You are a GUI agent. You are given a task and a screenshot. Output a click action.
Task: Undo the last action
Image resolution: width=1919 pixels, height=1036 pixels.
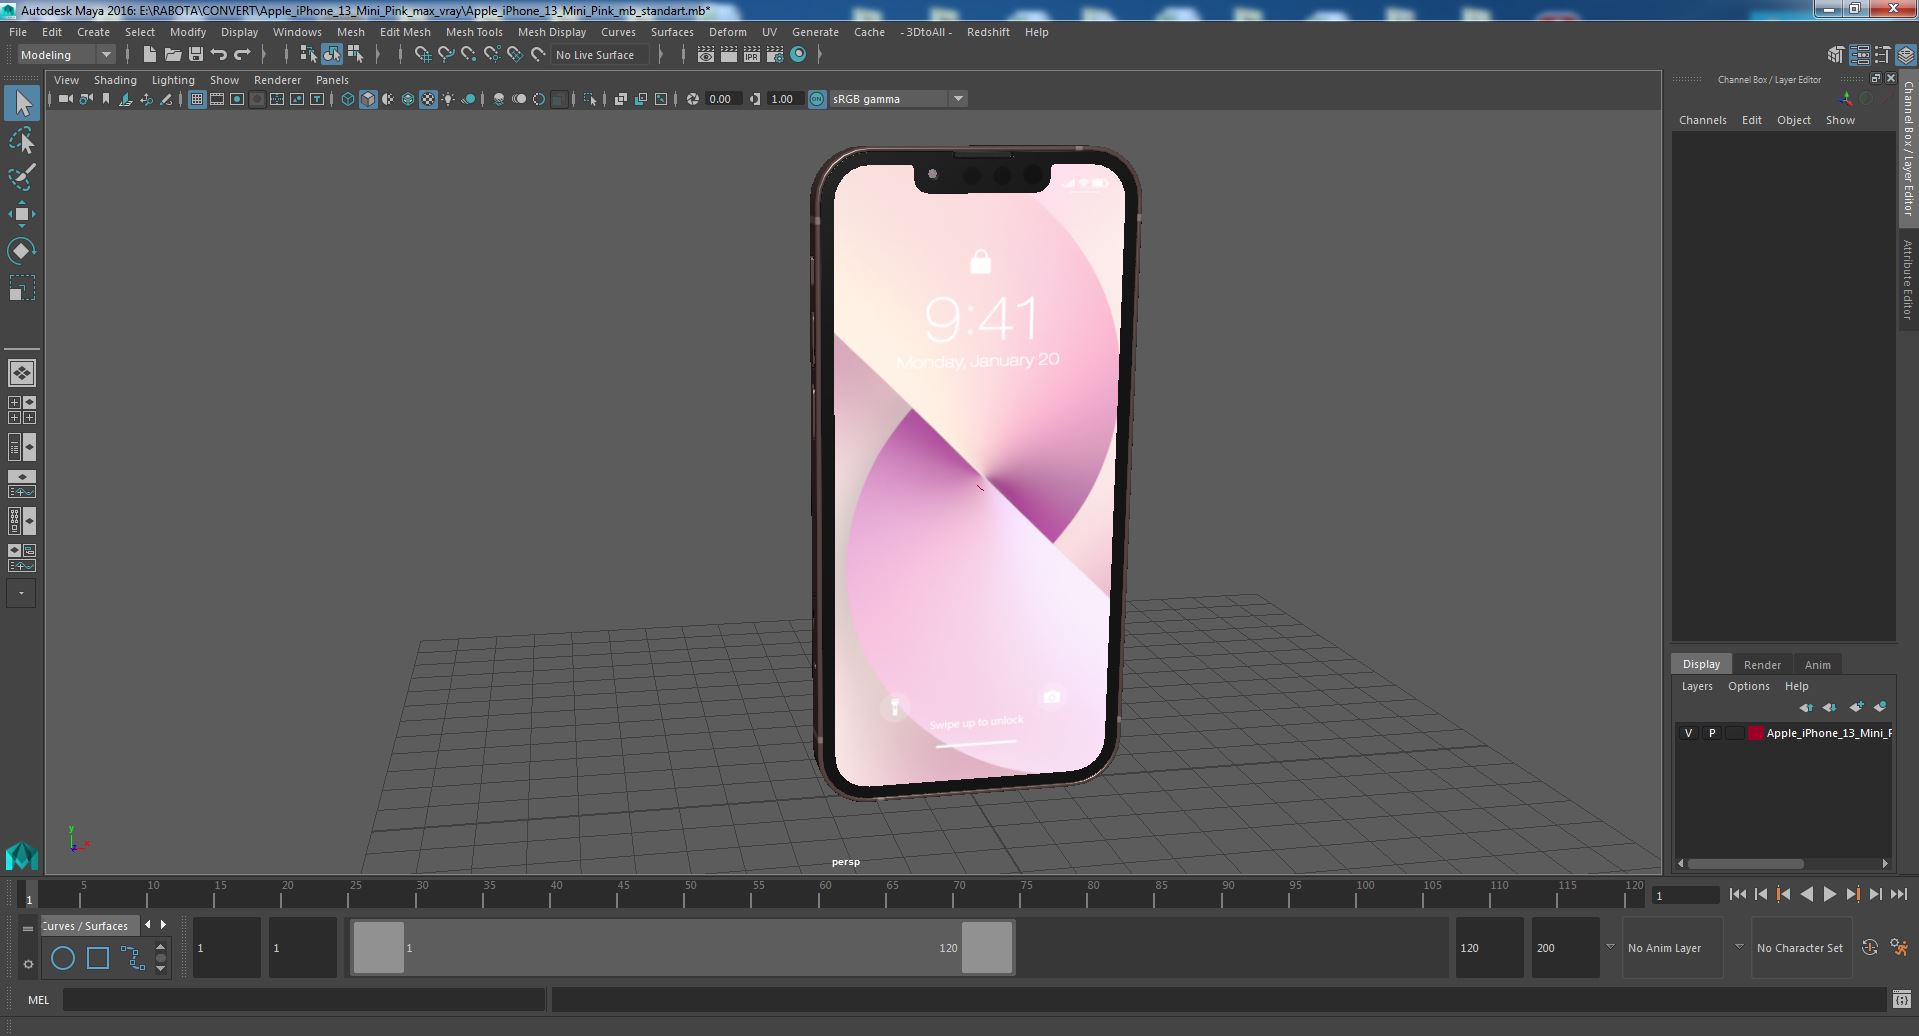pyautogui.click(x=219, y=55)
